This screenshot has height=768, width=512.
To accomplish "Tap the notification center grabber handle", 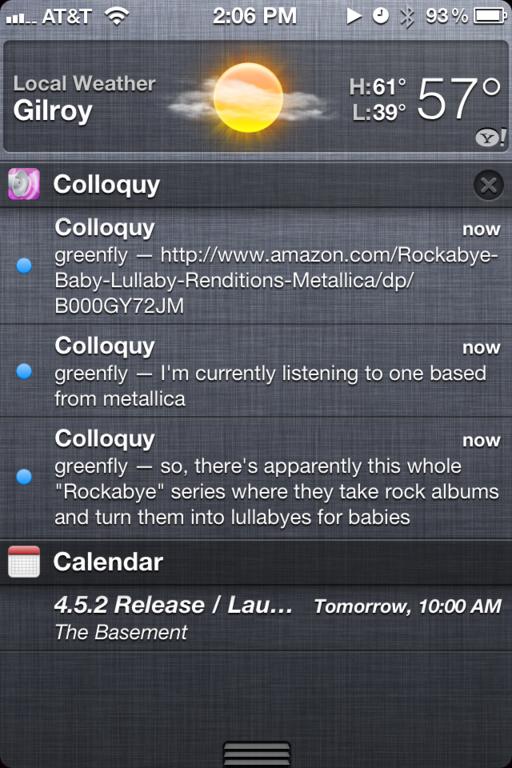I will [x=256, y=752].
